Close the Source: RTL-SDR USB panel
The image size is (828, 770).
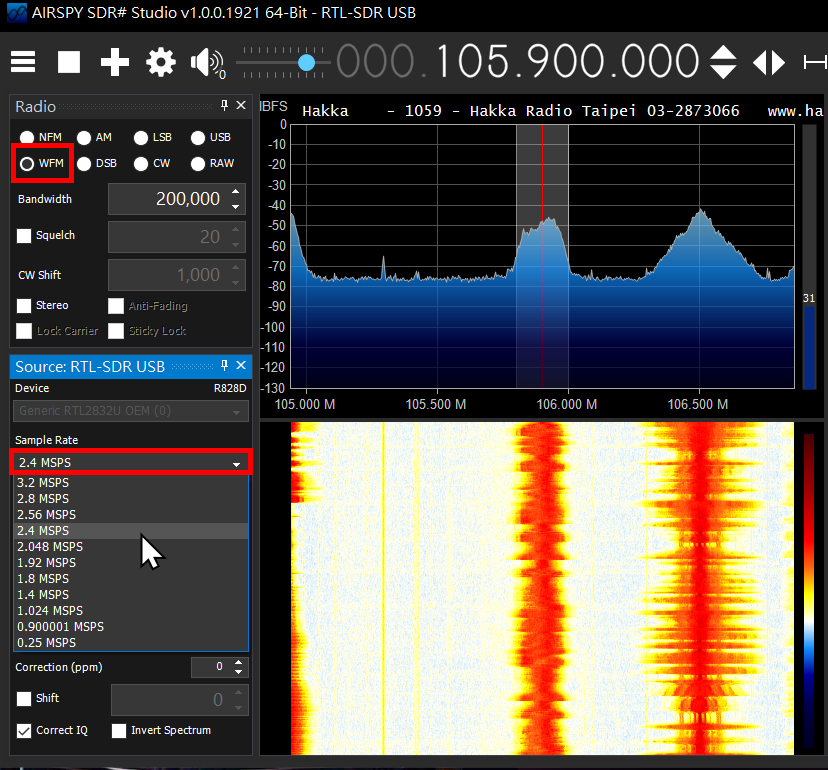(x=240, y=367)
